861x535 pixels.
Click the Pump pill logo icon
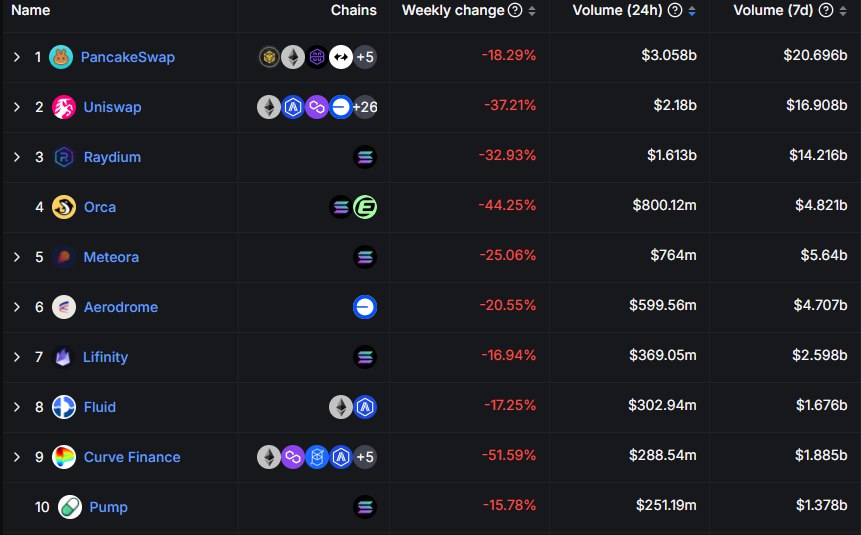point(70,507)
